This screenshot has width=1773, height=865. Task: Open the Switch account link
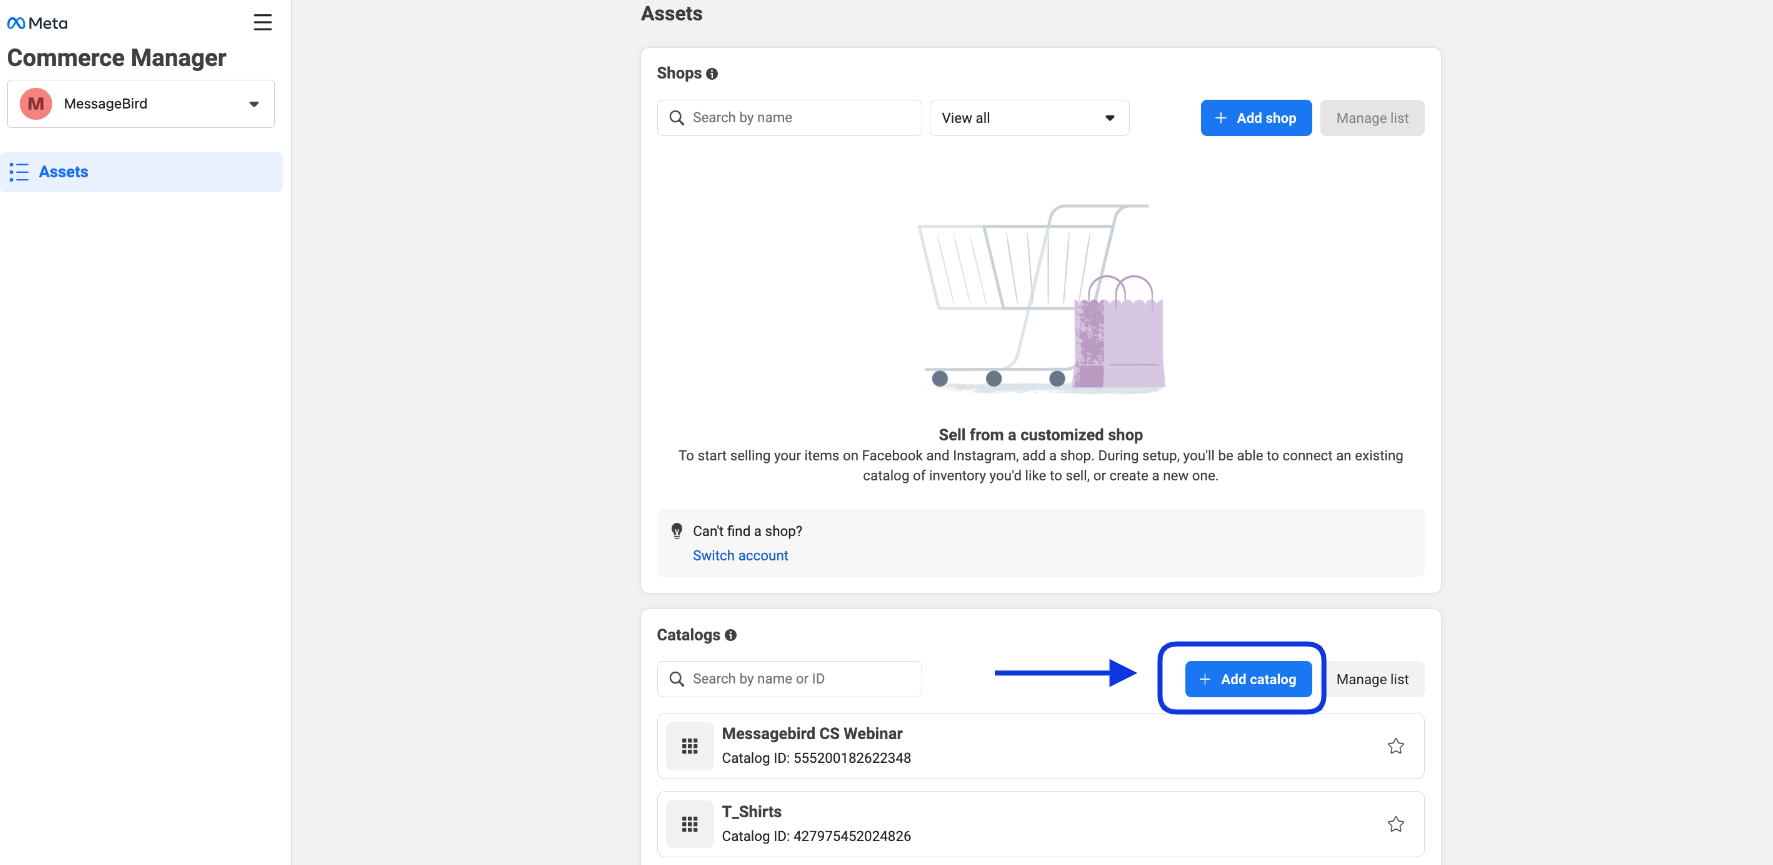pos(740,556)
